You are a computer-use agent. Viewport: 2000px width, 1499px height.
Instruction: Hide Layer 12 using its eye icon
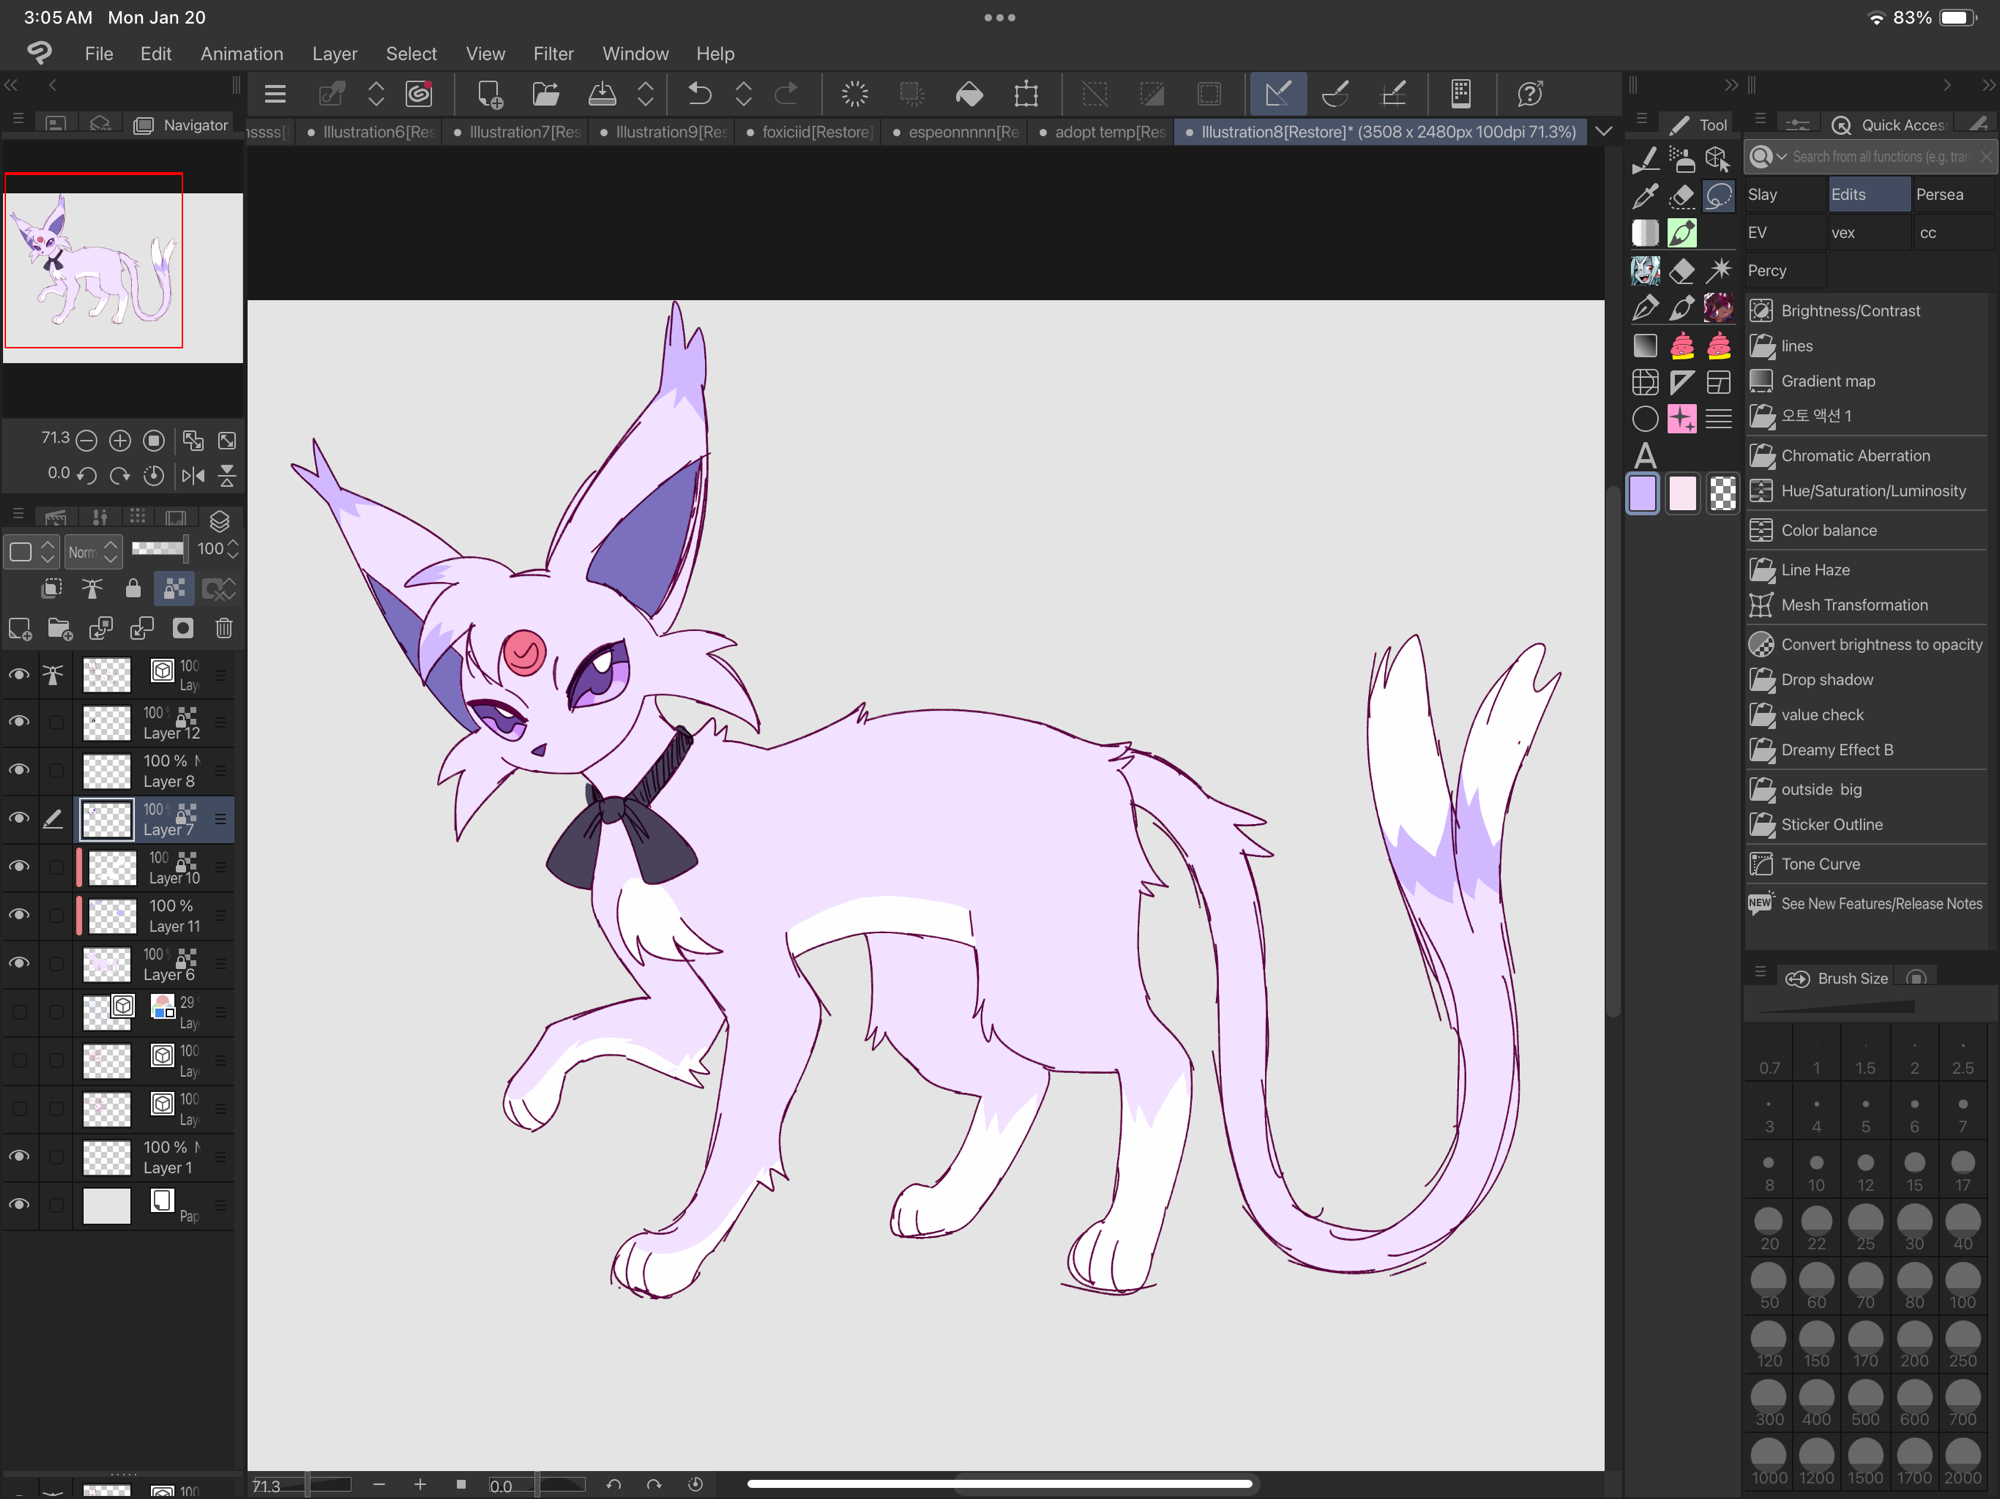tap(19, 722)
